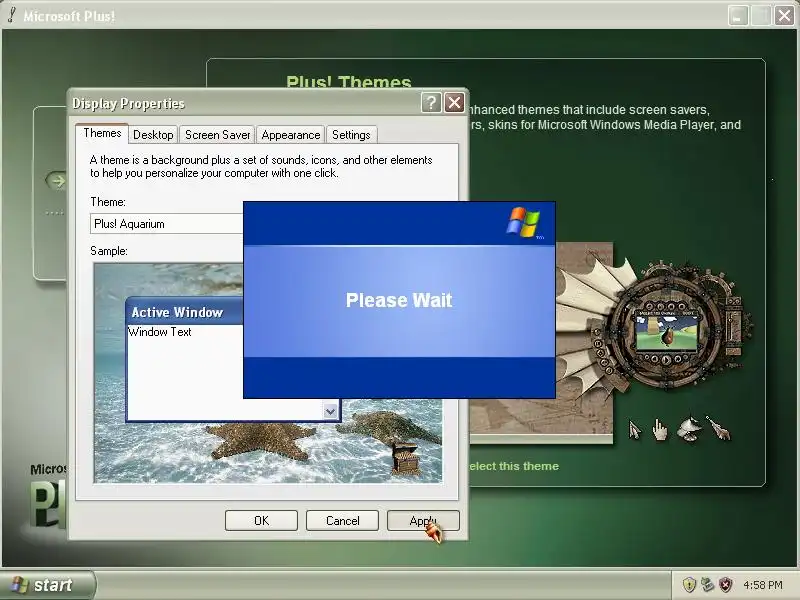Click the OK button in Display Properties
Image resolution: width=800 pixels, height=600 pixels.
point(261,520)
